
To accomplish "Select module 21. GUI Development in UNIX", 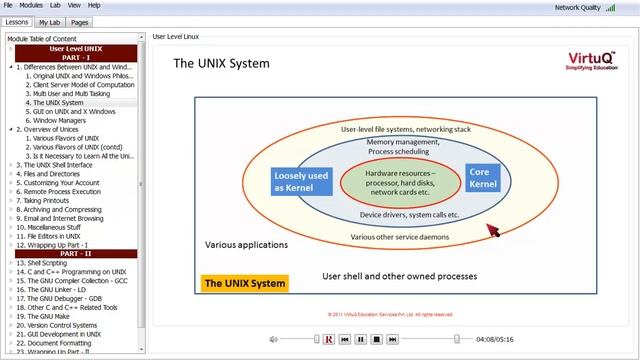I will (58, 334).
